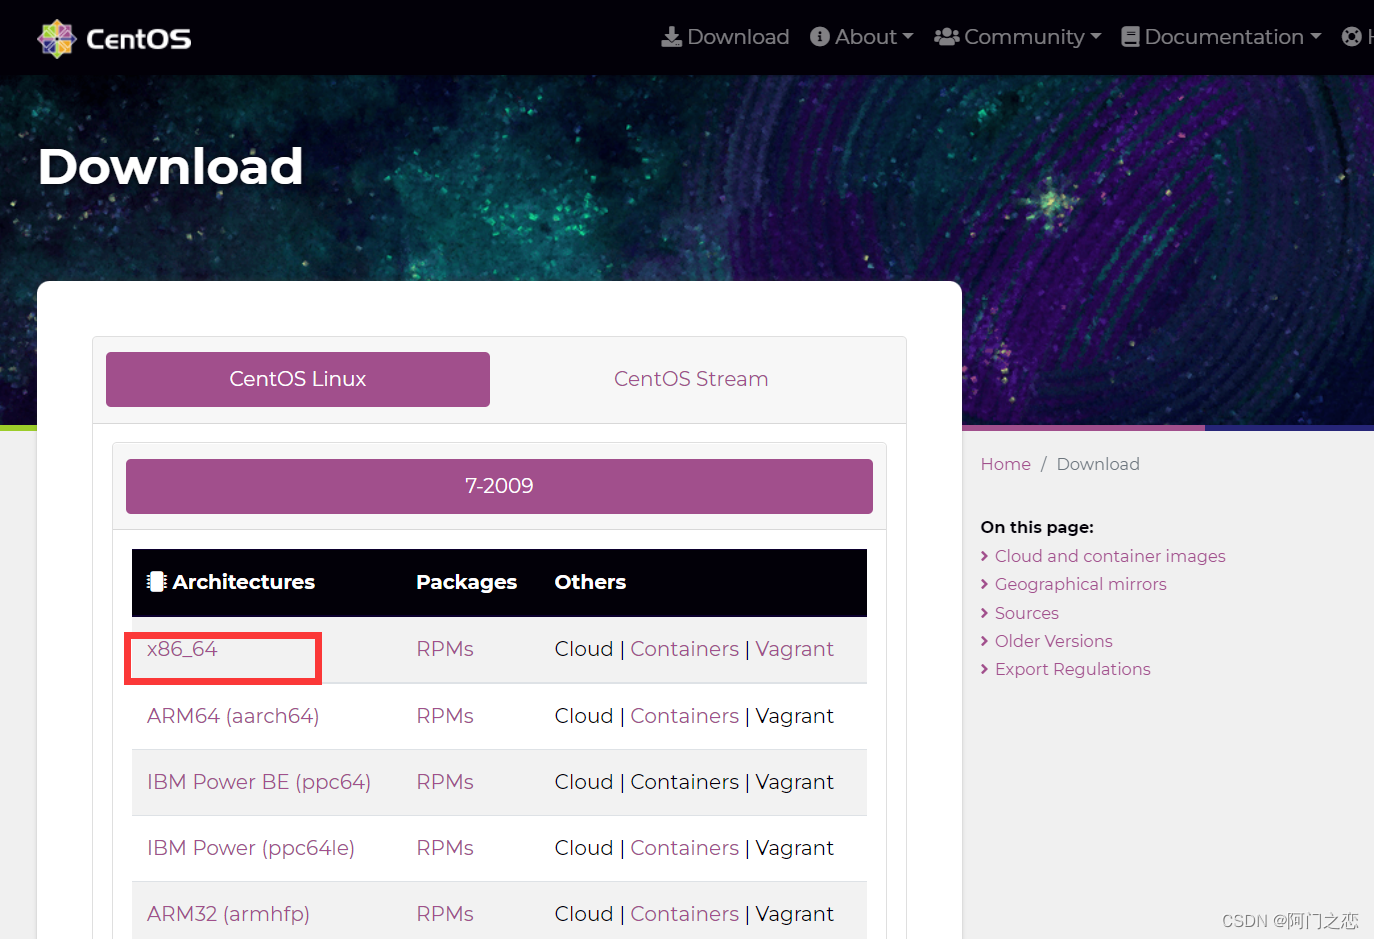Open the ARM32 (armhfp) link
This screenshot has height=939, width=1374.
tap(228, 914)
